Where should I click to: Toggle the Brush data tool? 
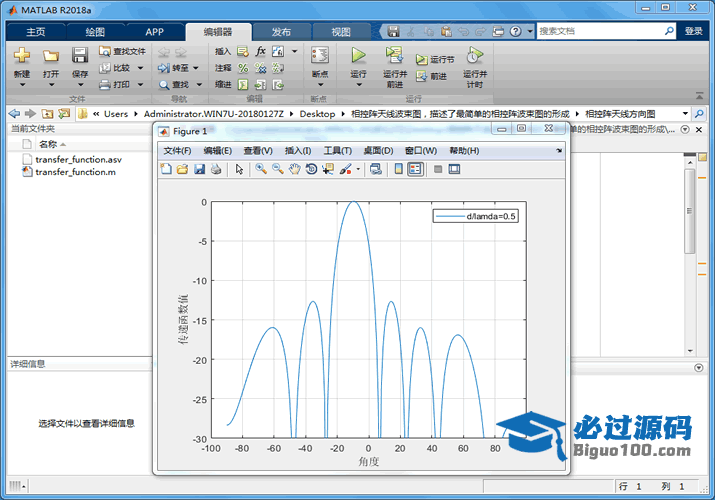[346, 169]
